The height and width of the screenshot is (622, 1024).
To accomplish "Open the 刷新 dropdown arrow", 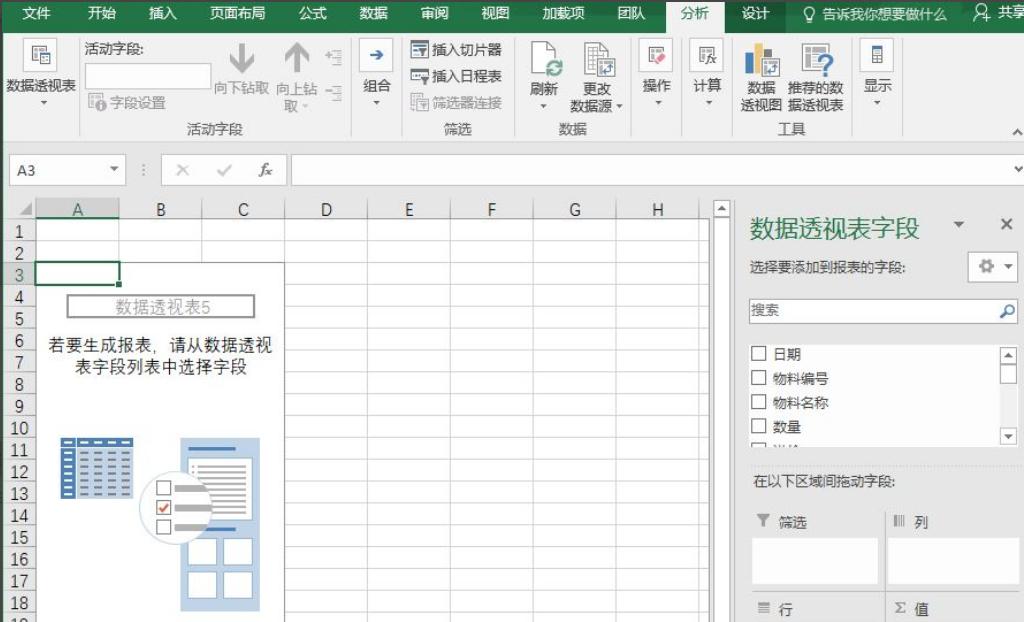I will (x=543, y=106).
